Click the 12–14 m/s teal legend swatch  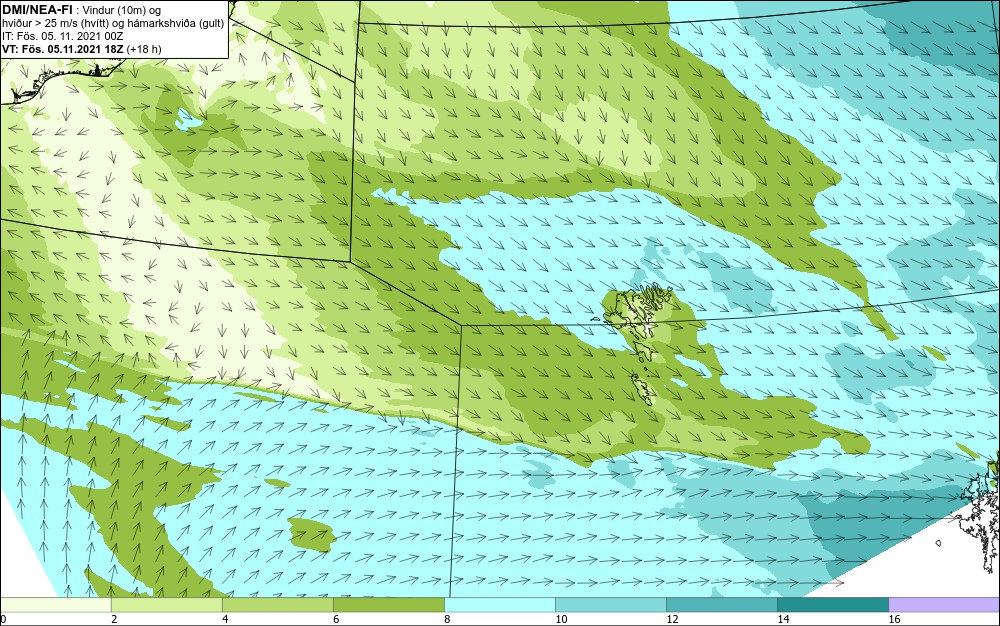[721, 605]
